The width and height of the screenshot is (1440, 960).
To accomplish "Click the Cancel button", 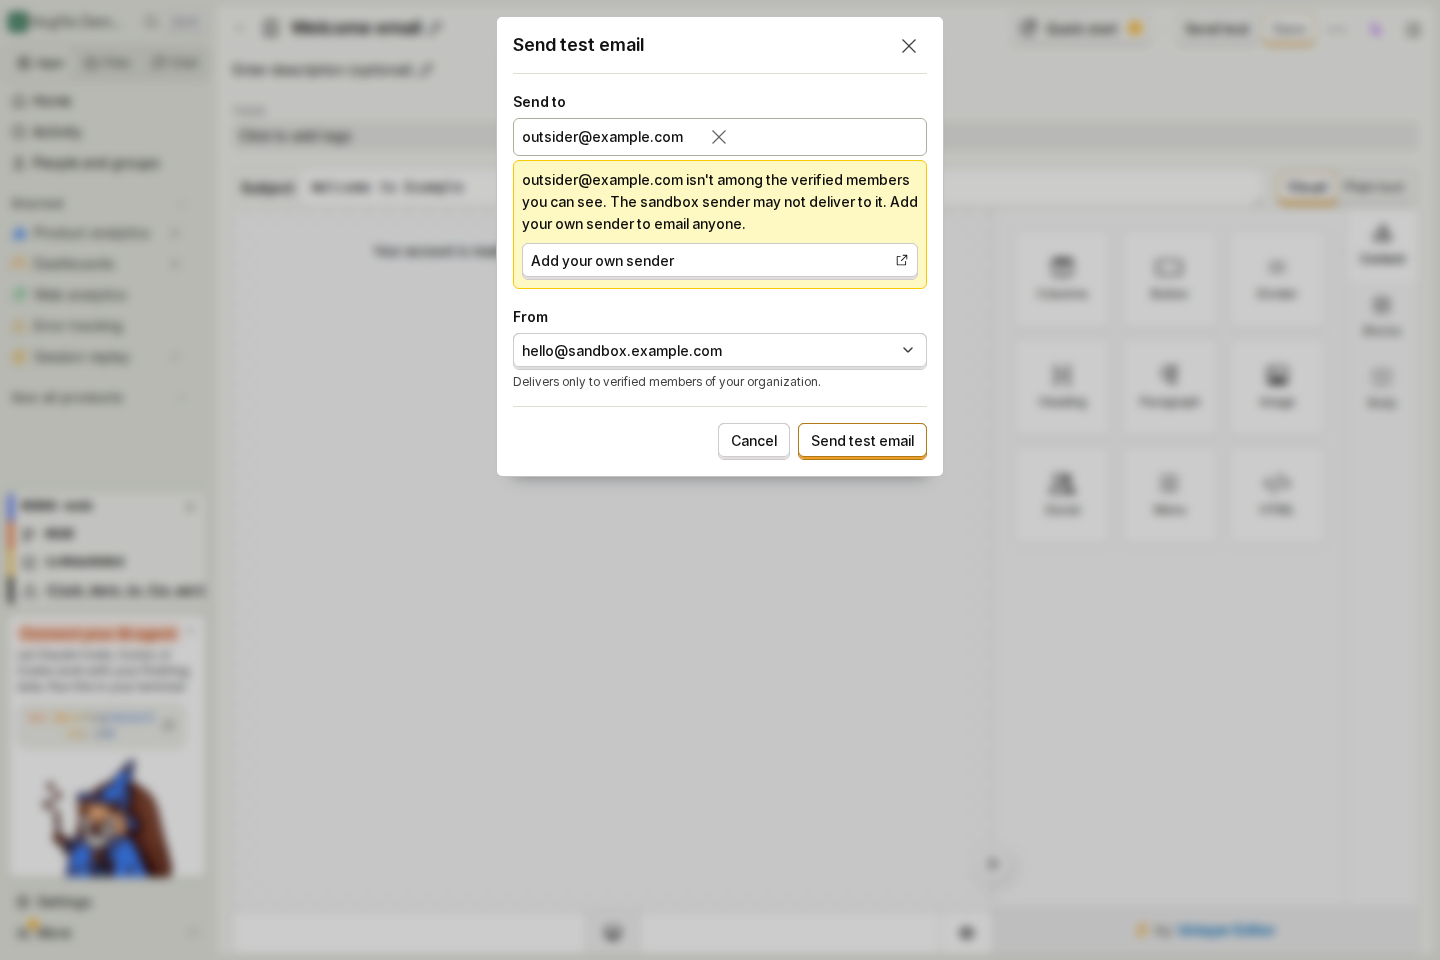I will [754, 441].
